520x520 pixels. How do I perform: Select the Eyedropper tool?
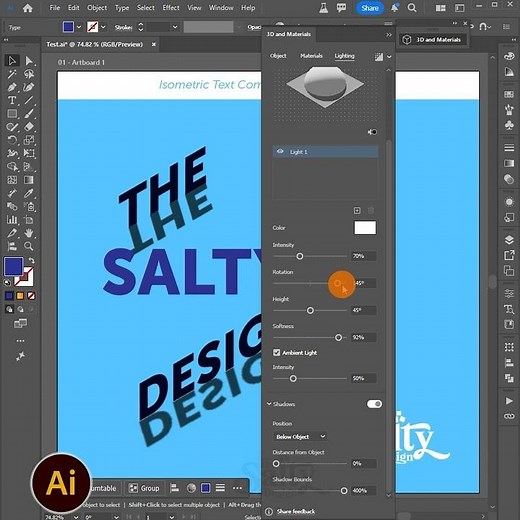tap(29, 193)
